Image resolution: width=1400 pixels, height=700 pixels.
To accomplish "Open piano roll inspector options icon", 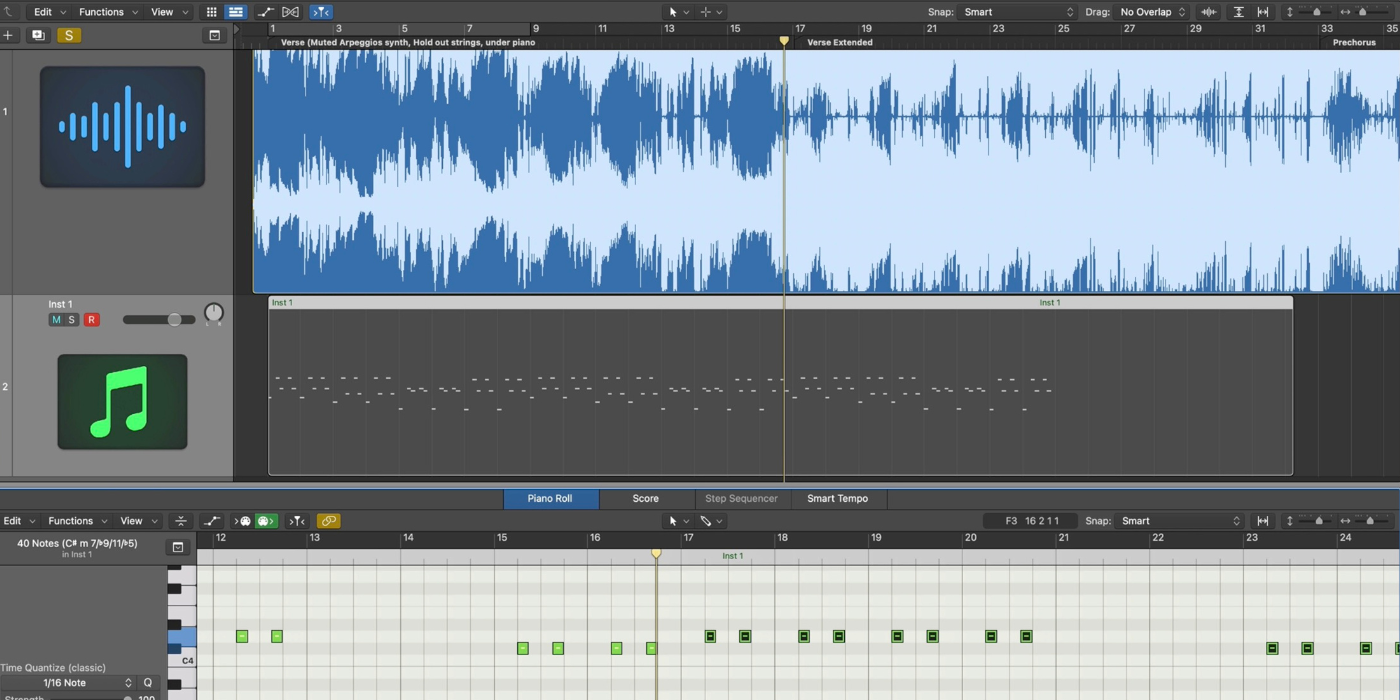I will 178,547.
